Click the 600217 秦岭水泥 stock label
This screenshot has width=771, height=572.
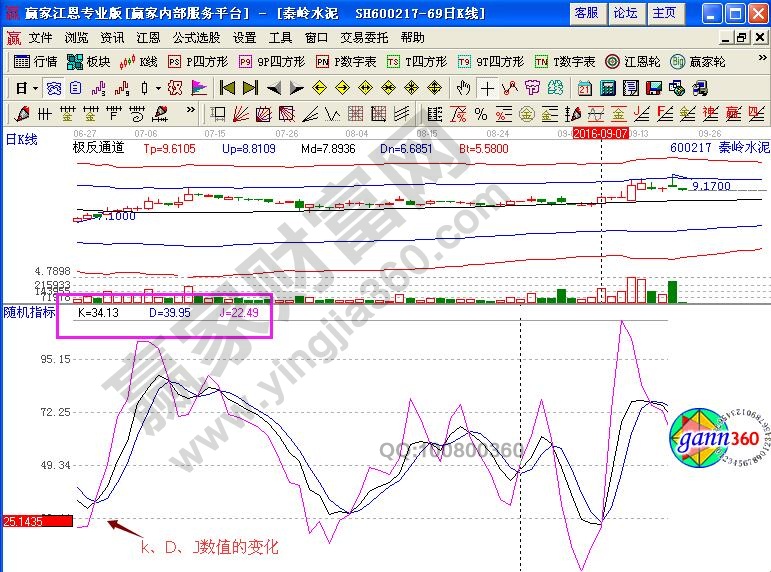click(x=719, y=148)
